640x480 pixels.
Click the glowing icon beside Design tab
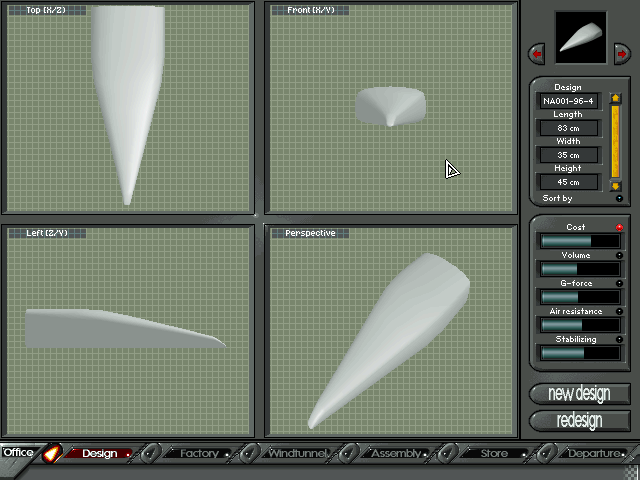click(x=52, y=453)
